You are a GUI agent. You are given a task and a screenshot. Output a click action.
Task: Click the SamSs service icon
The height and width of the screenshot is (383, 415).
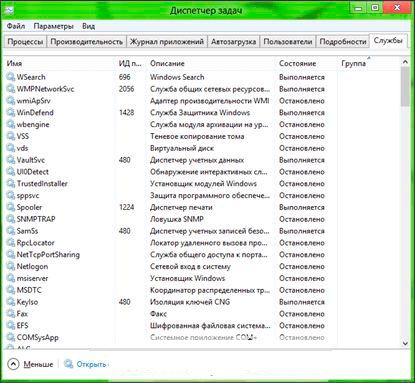[11, 231]
